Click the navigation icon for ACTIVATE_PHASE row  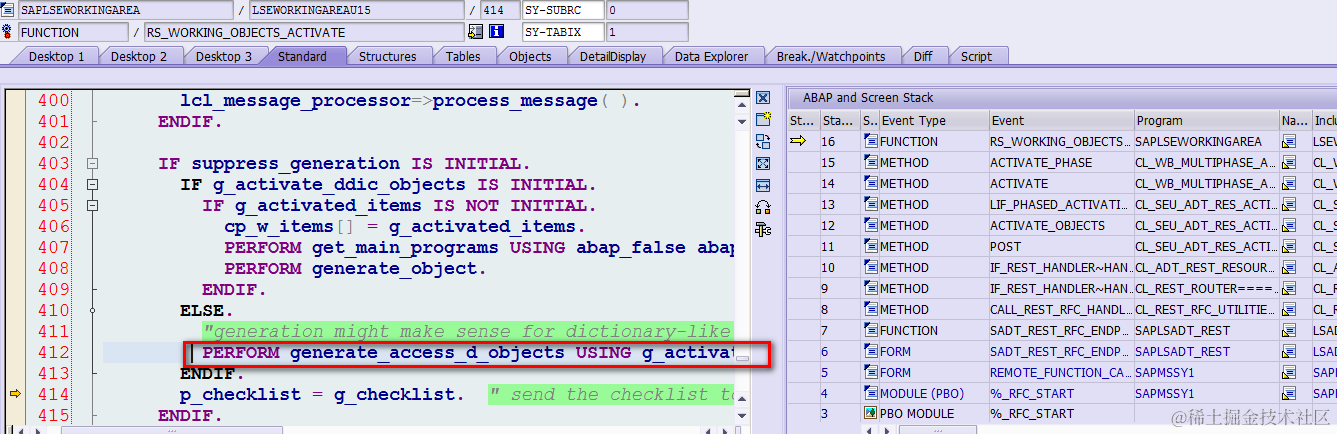tap(1289, 162)
